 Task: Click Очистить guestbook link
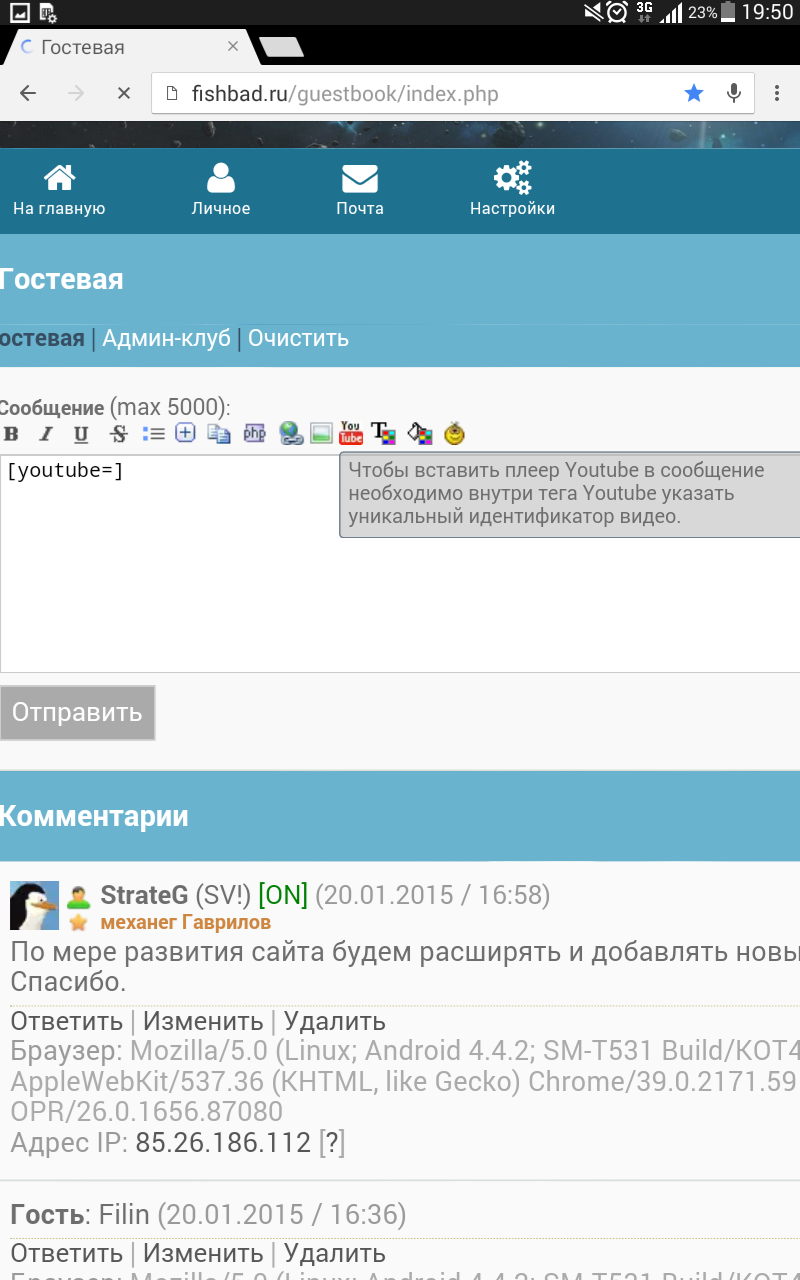pyautogui.click(x=298, y=338)
